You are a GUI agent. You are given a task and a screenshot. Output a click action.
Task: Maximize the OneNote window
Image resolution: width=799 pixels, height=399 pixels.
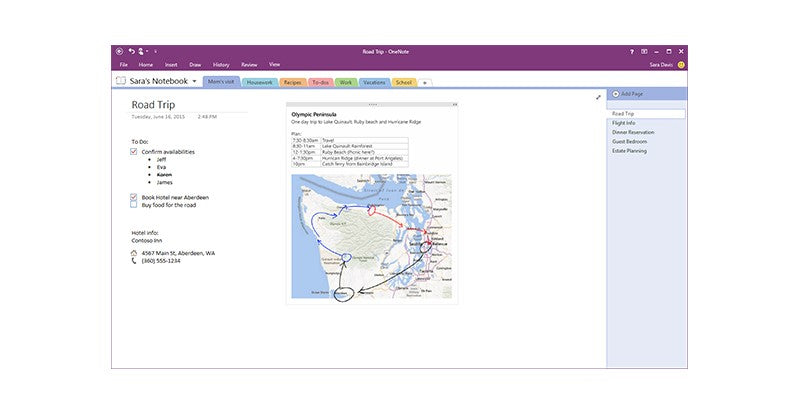tap(669, 51)
